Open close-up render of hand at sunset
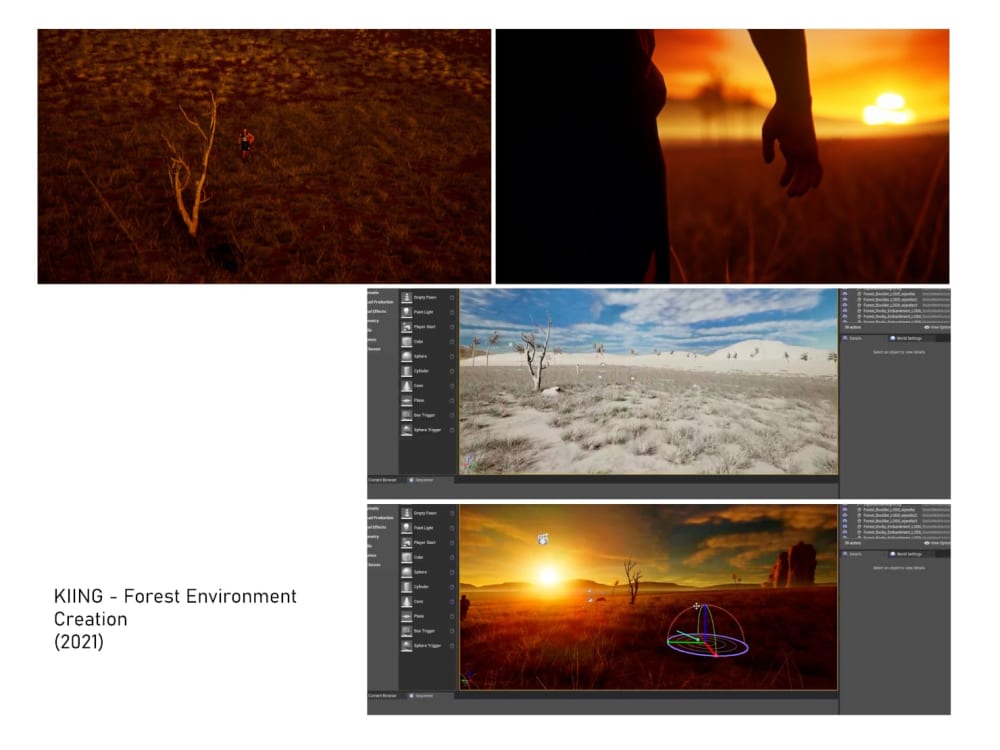This screenshot has width=1000, height=750. click(723, 156)
